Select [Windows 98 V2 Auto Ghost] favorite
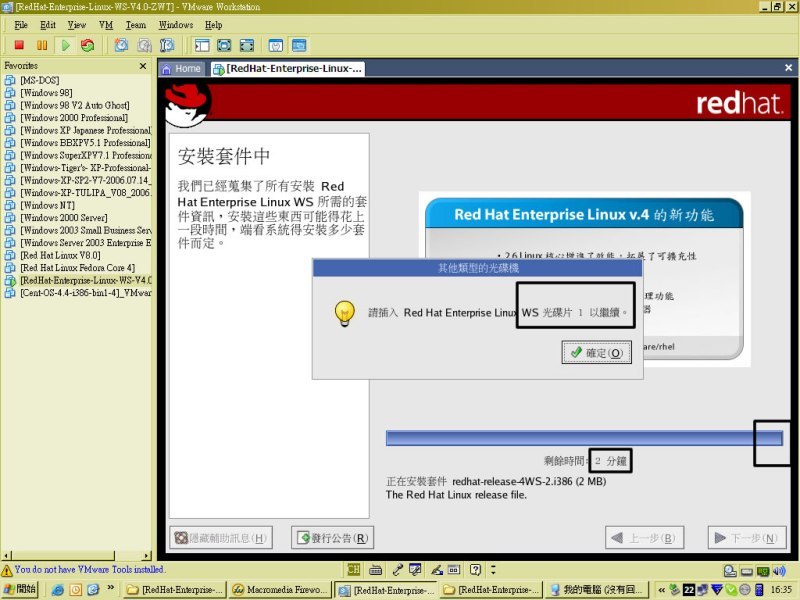Screen dimensions: 800x600 point(74,105)
